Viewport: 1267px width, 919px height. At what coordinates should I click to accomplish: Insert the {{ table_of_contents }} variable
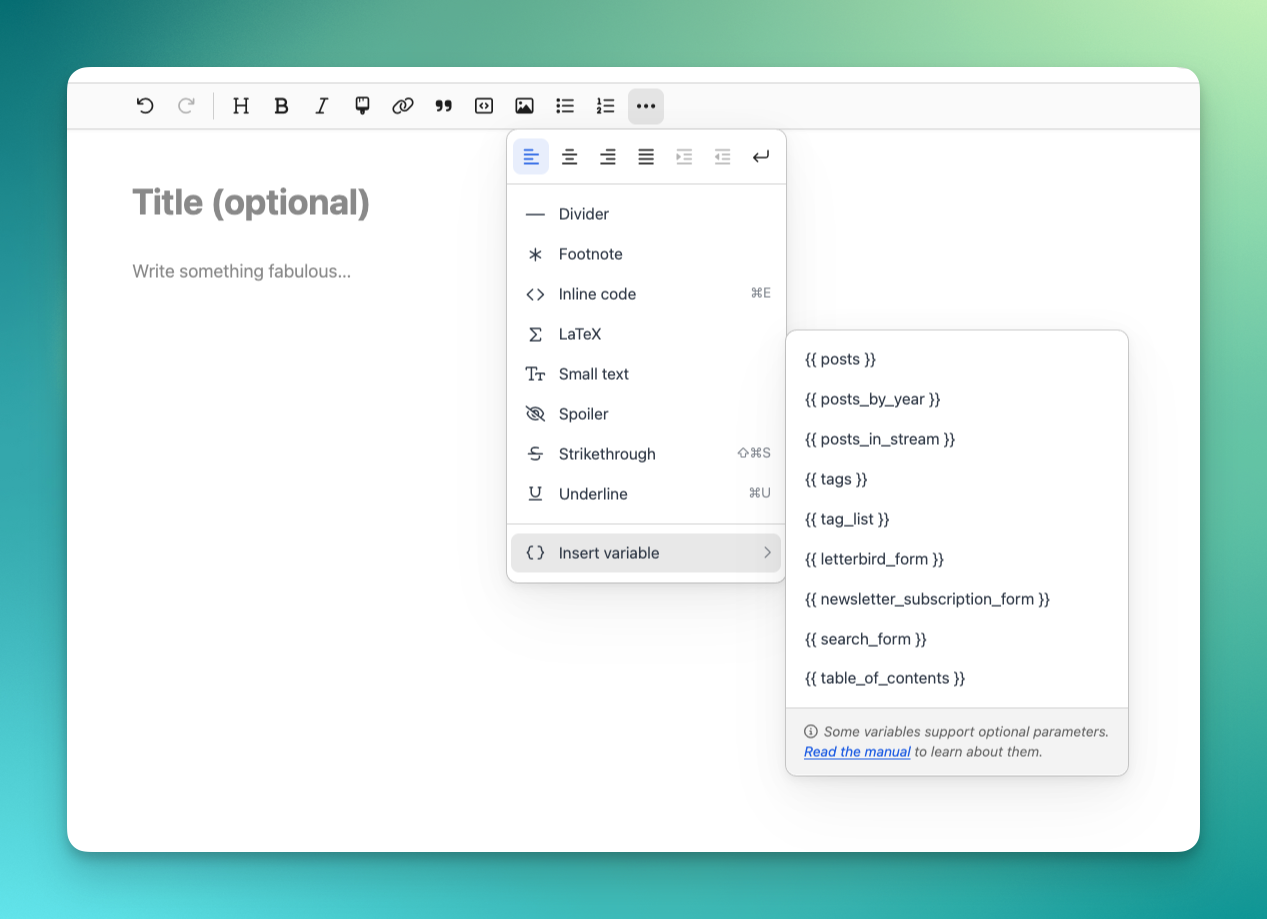click(957, 678)
